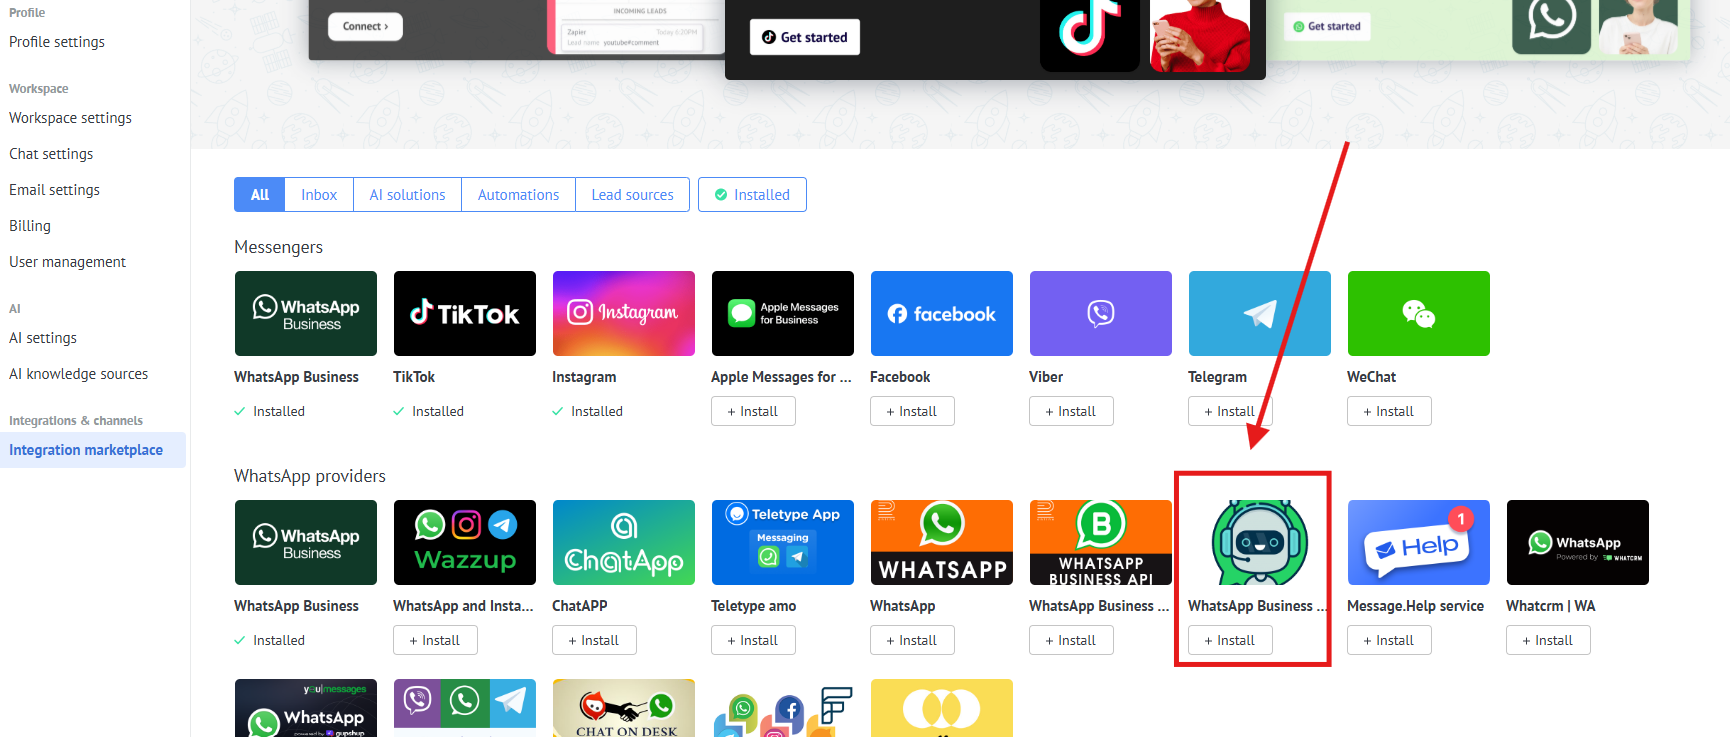Open the WeChat integration icon
Viewport: 1730px width, 737px height.
(x=1418, y=313)
